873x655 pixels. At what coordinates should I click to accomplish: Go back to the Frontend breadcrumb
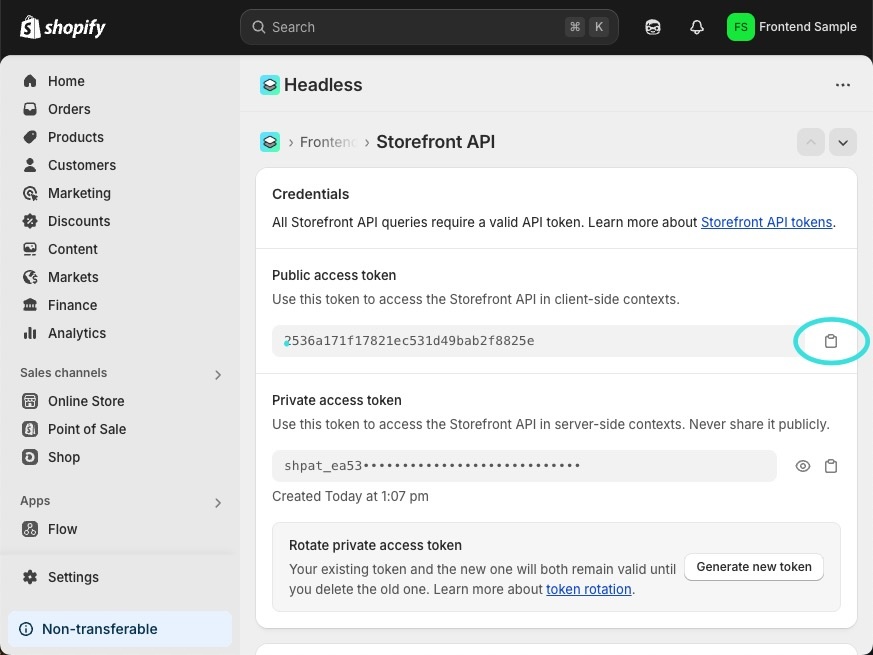tap(328, 142)
